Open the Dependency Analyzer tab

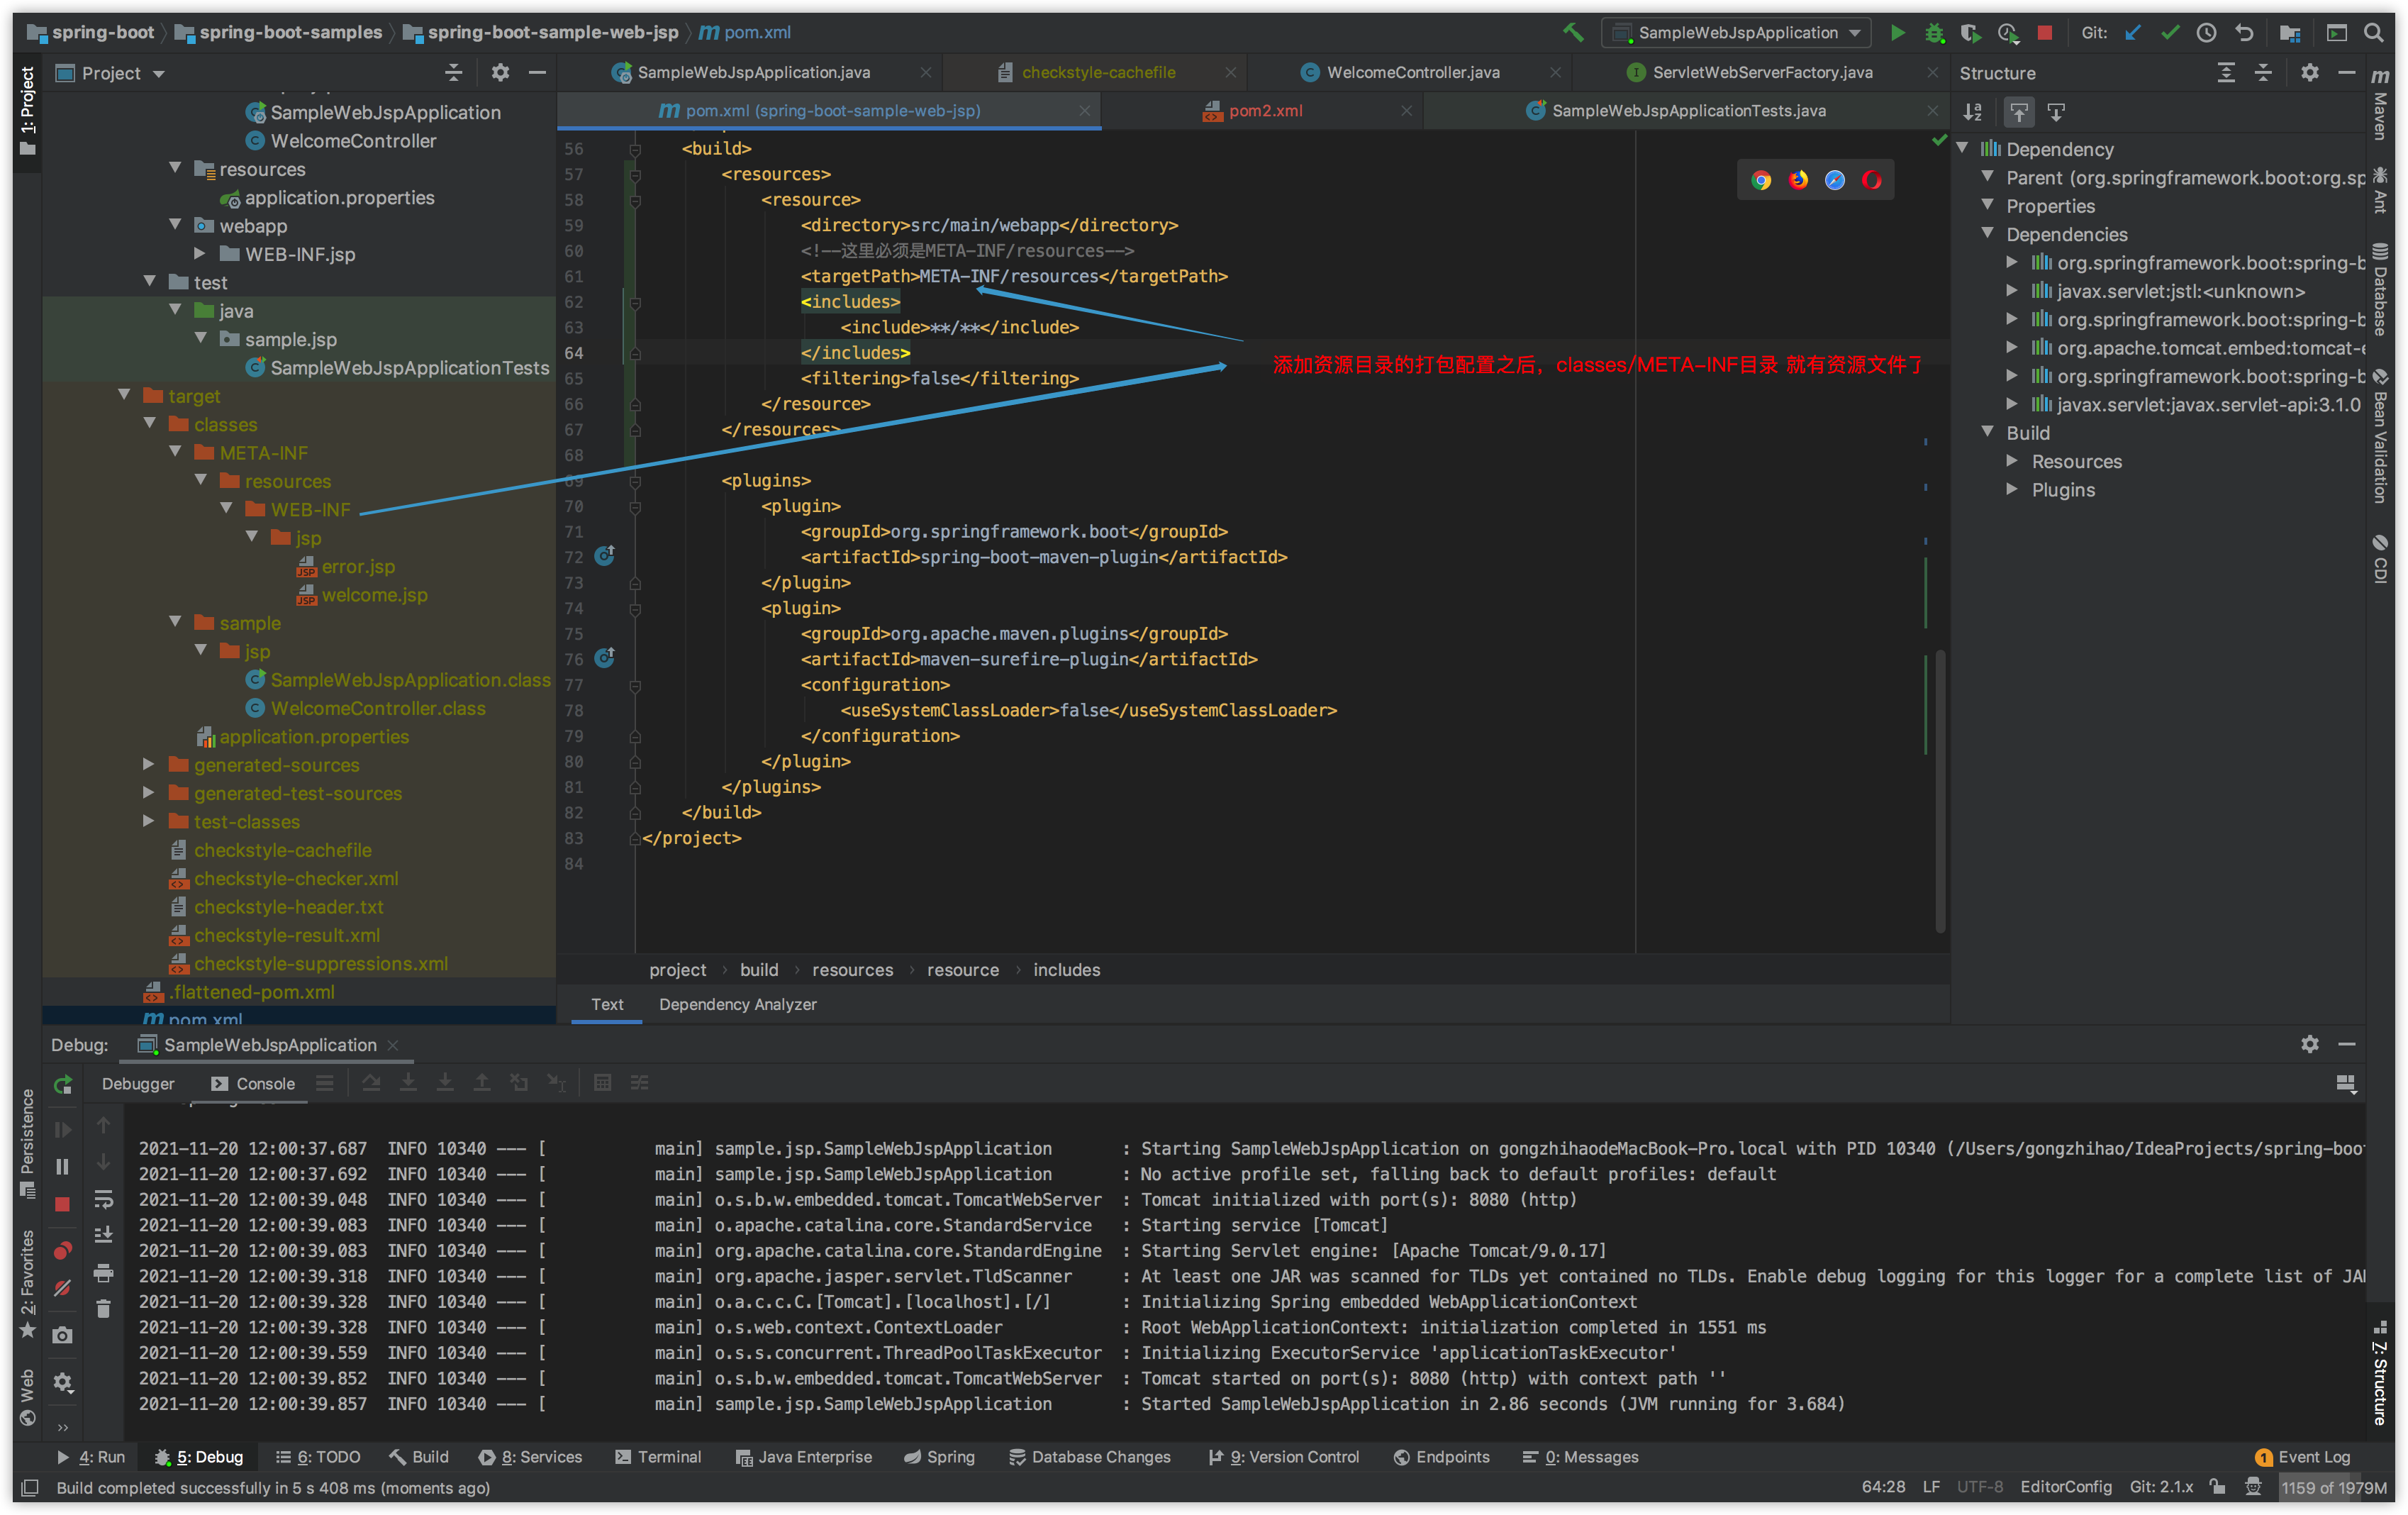click(x=737, y=1004)
